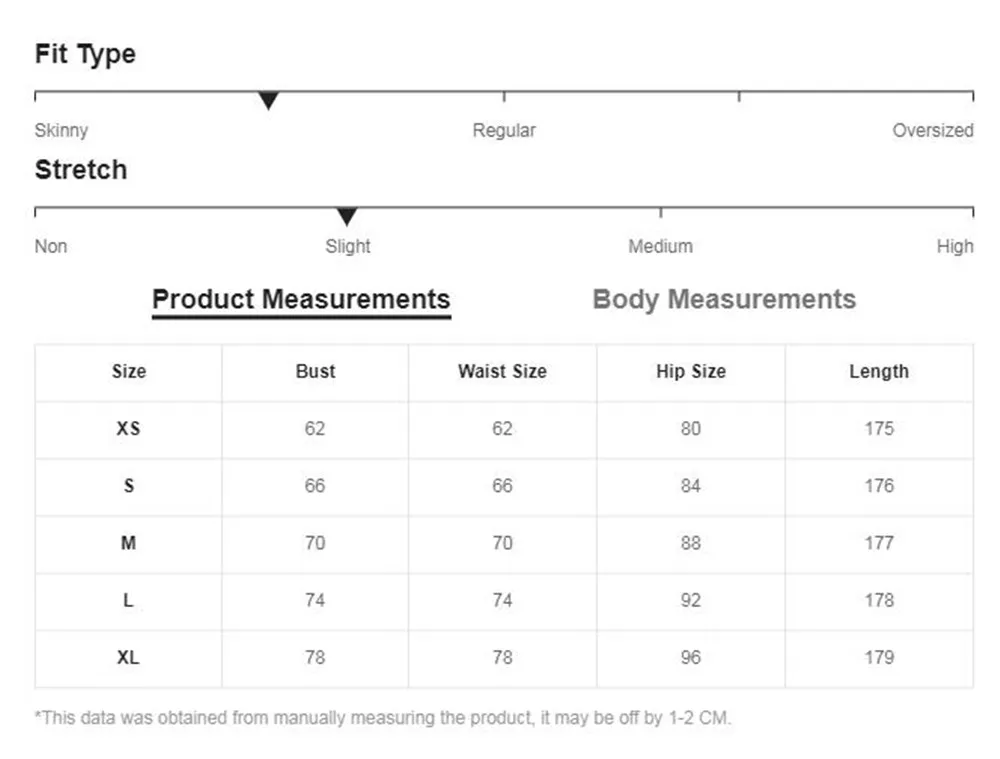The image size is (1000, 759).
Task: Click the Oversized fit label
Action: pyautogui.click(x=932, y=130)
